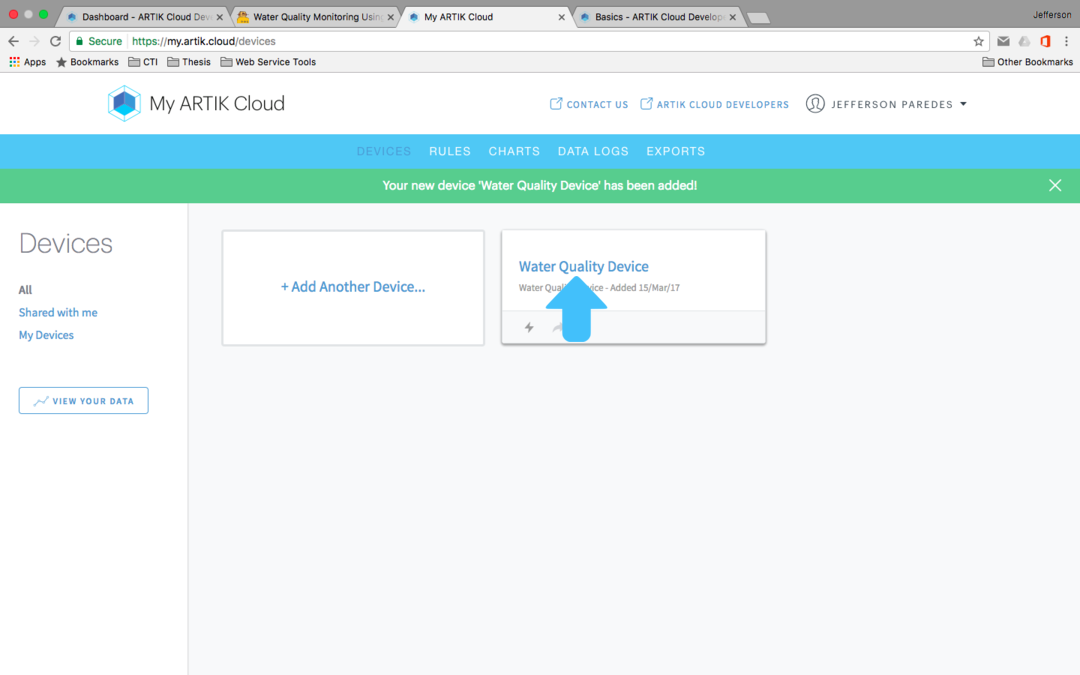Dismiss the green notification with X icon
The width and height of the screenshot is (1080, 675).
(x=1055, y=185)
